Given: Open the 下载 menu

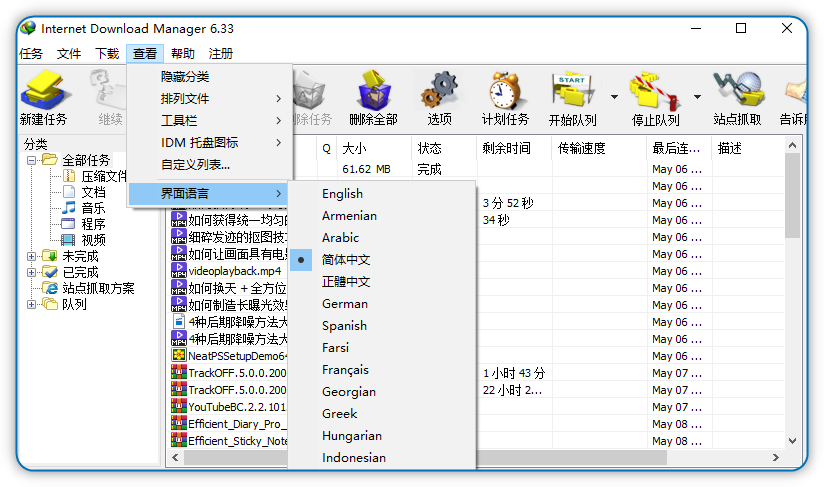Looking at the screenshot, I should [107, 54].
